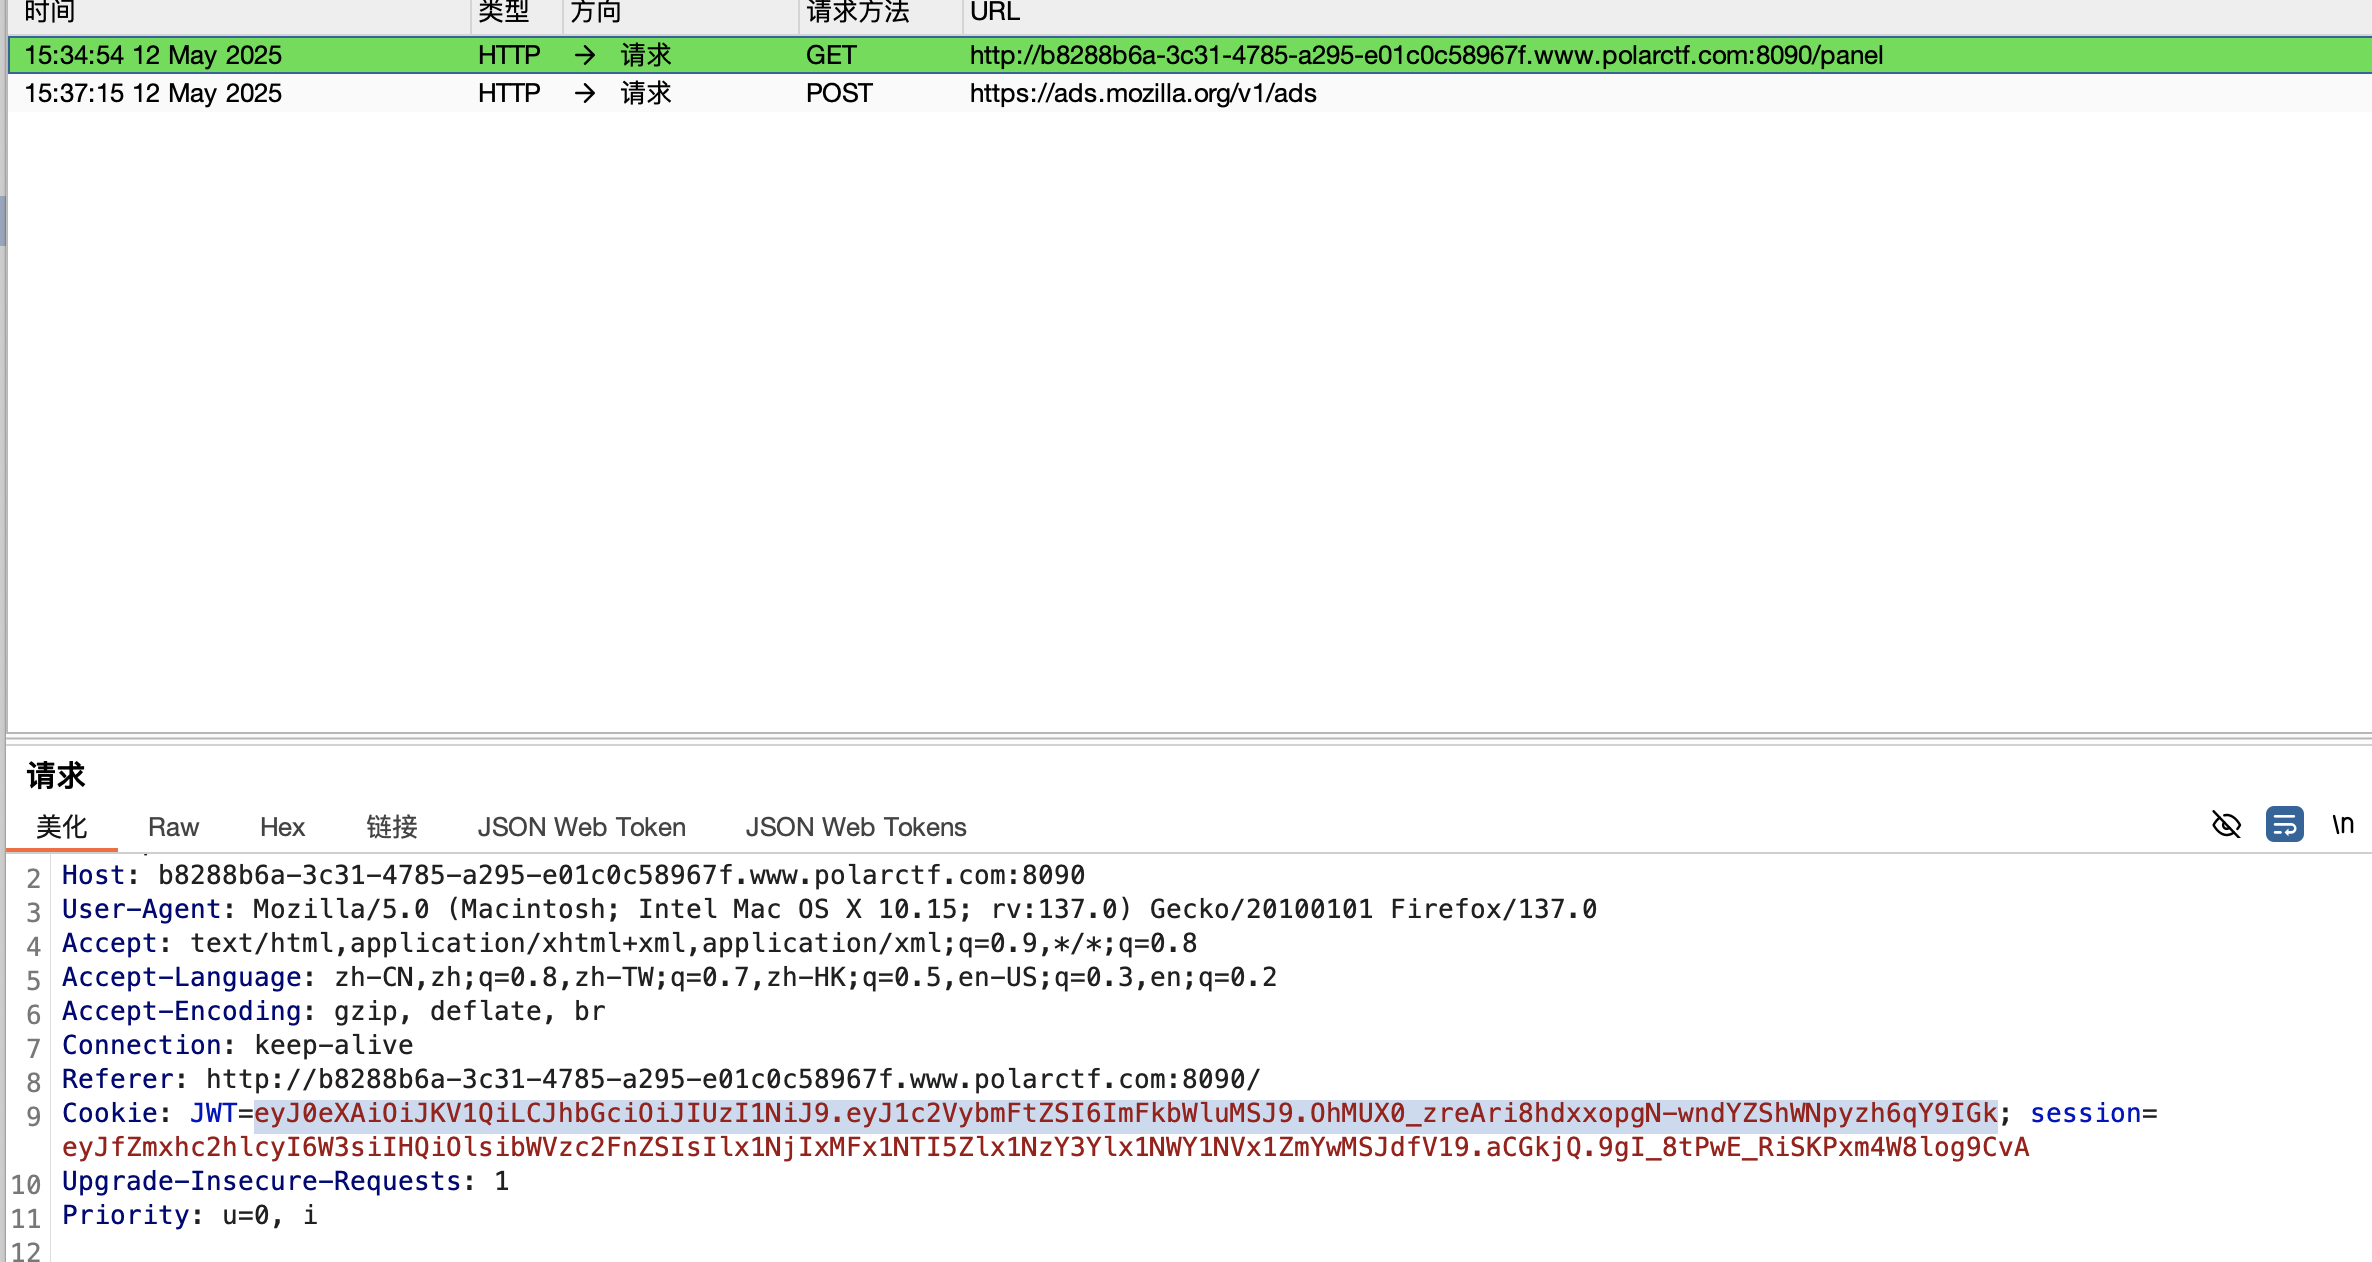This screenshot has width=2372, height=1262.
Task: Click the direction arrow in the GET row
Action: click(x=585, y=55)
